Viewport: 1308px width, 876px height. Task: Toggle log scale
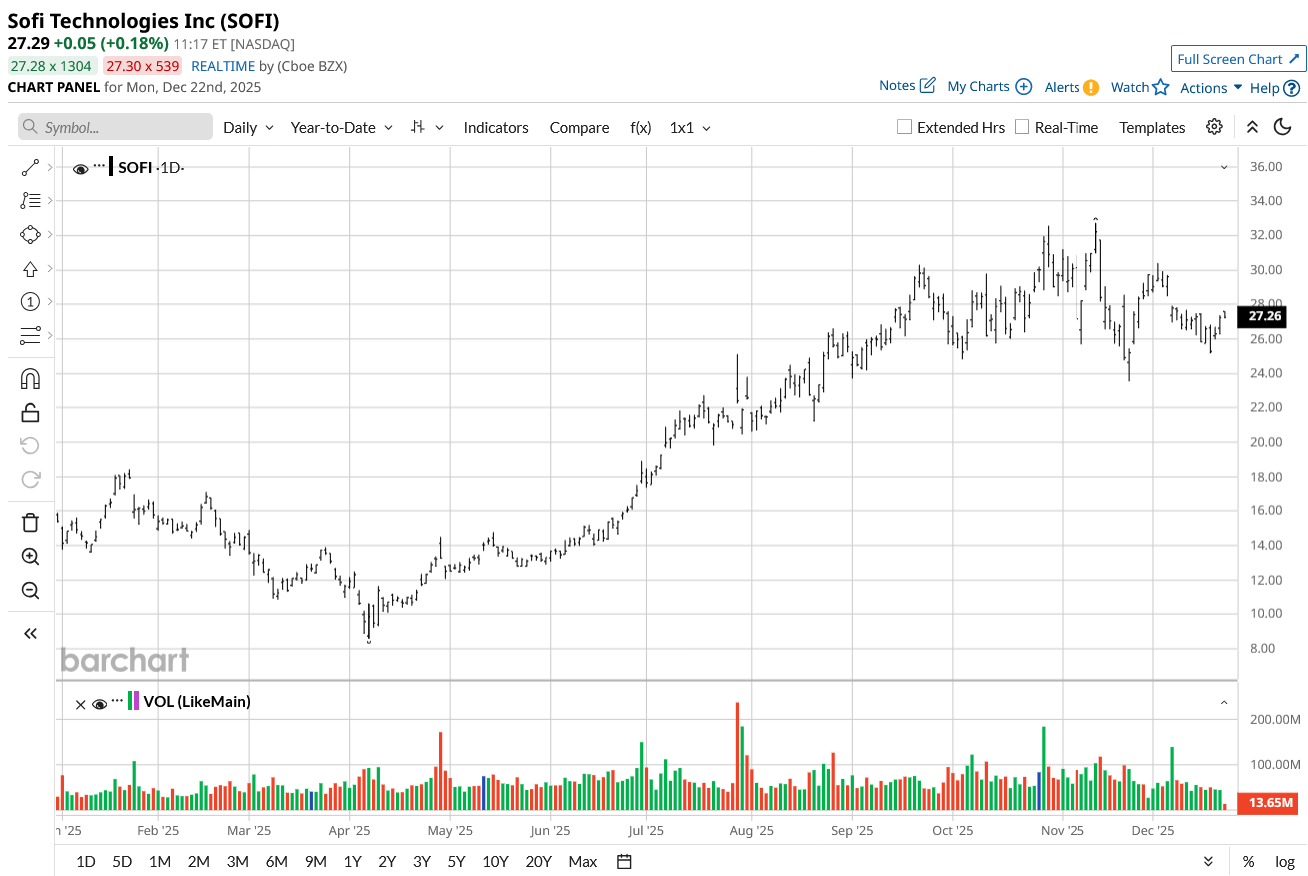click(1285, 862)
